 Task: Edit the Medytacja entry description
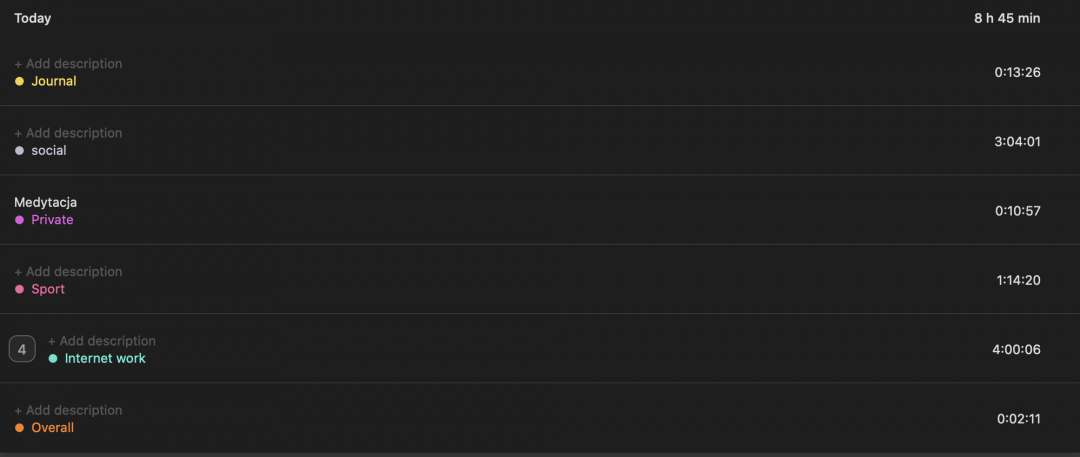46,202
